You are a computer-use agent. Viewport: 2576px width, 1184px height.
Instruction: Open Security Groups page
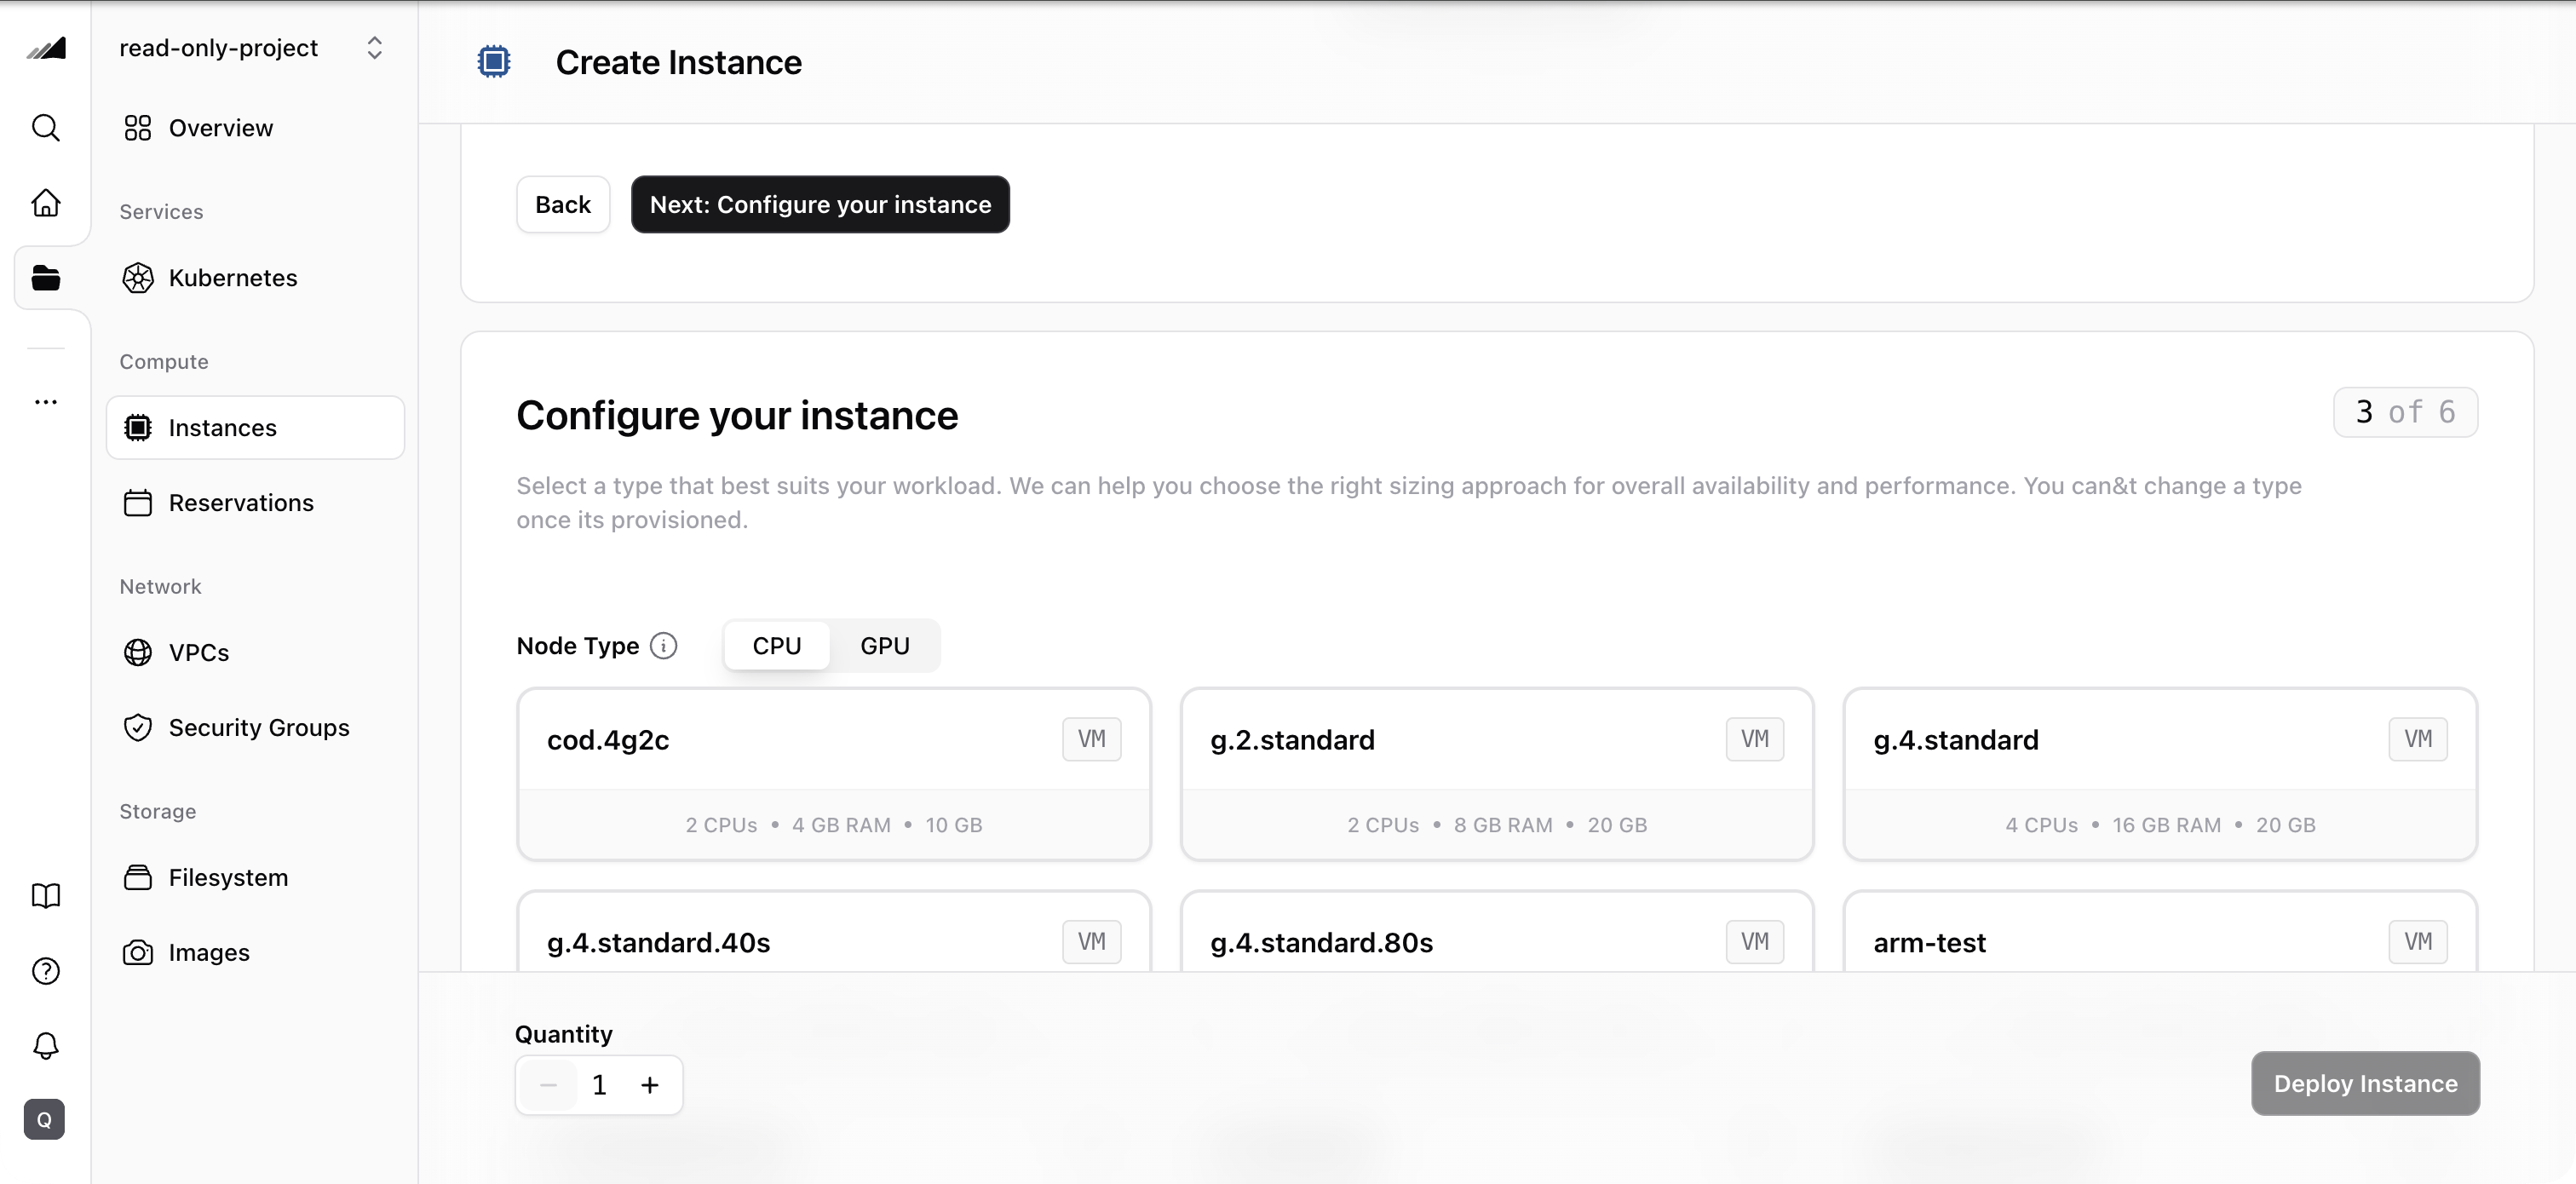255,728
